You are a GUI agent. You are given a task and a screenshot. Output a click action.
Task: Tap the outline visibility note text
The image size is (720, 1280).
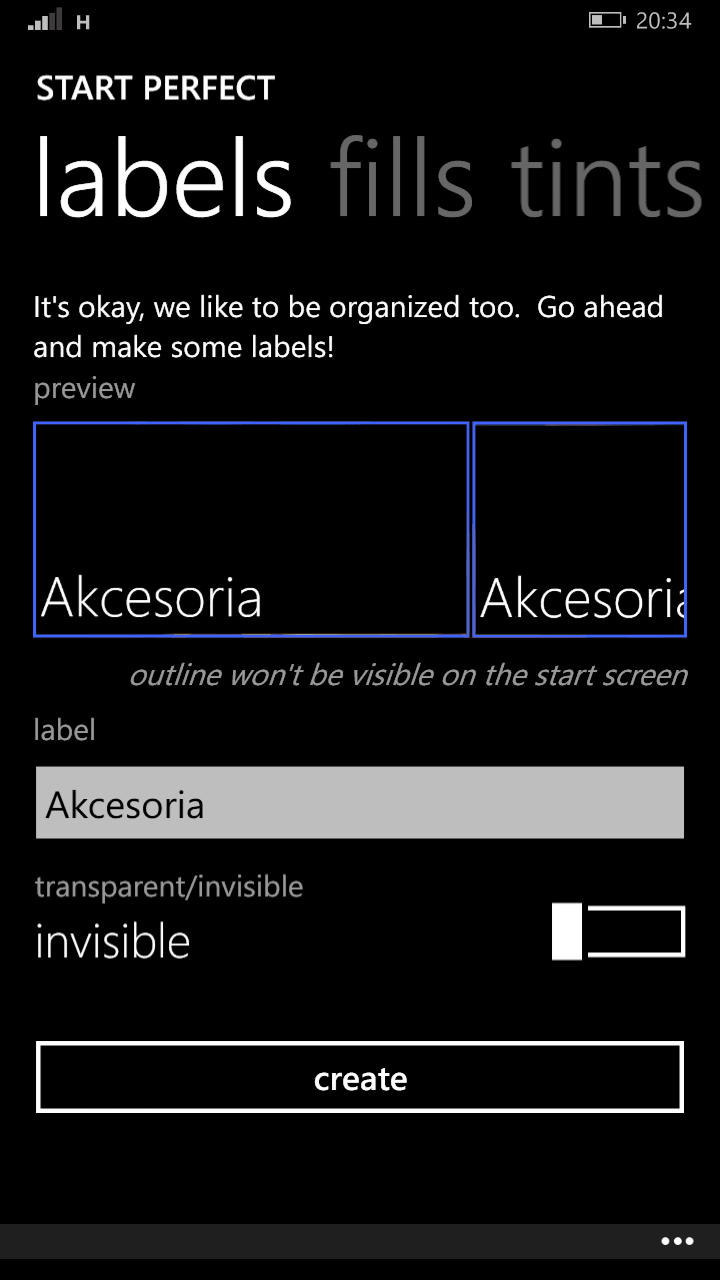point(408,675)
